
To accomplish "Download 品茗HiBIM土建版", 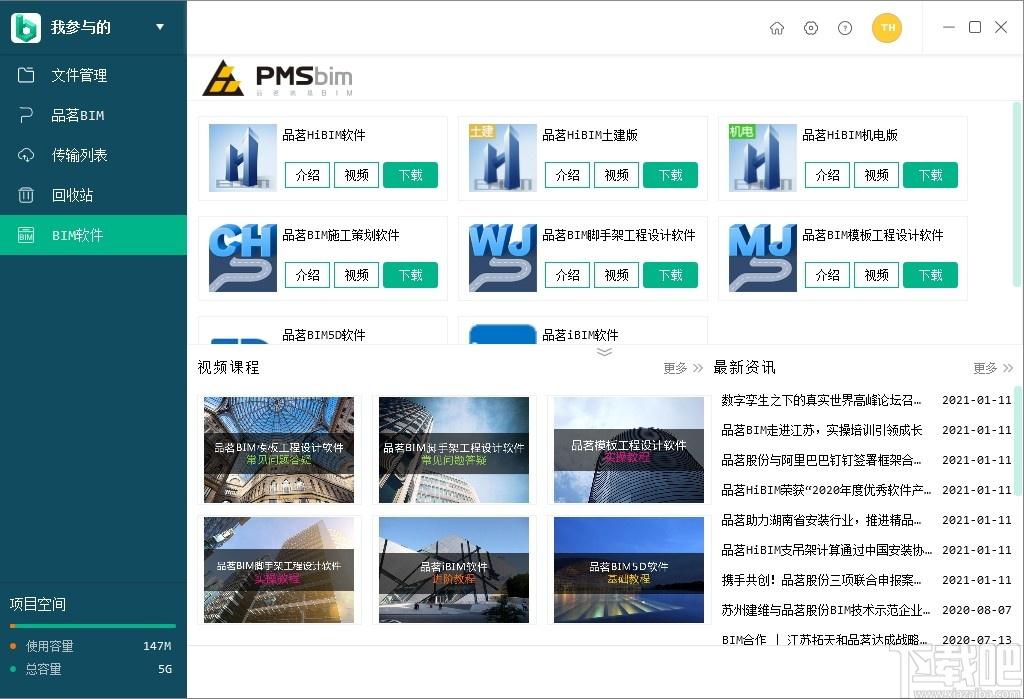I will tap(670, 175).
